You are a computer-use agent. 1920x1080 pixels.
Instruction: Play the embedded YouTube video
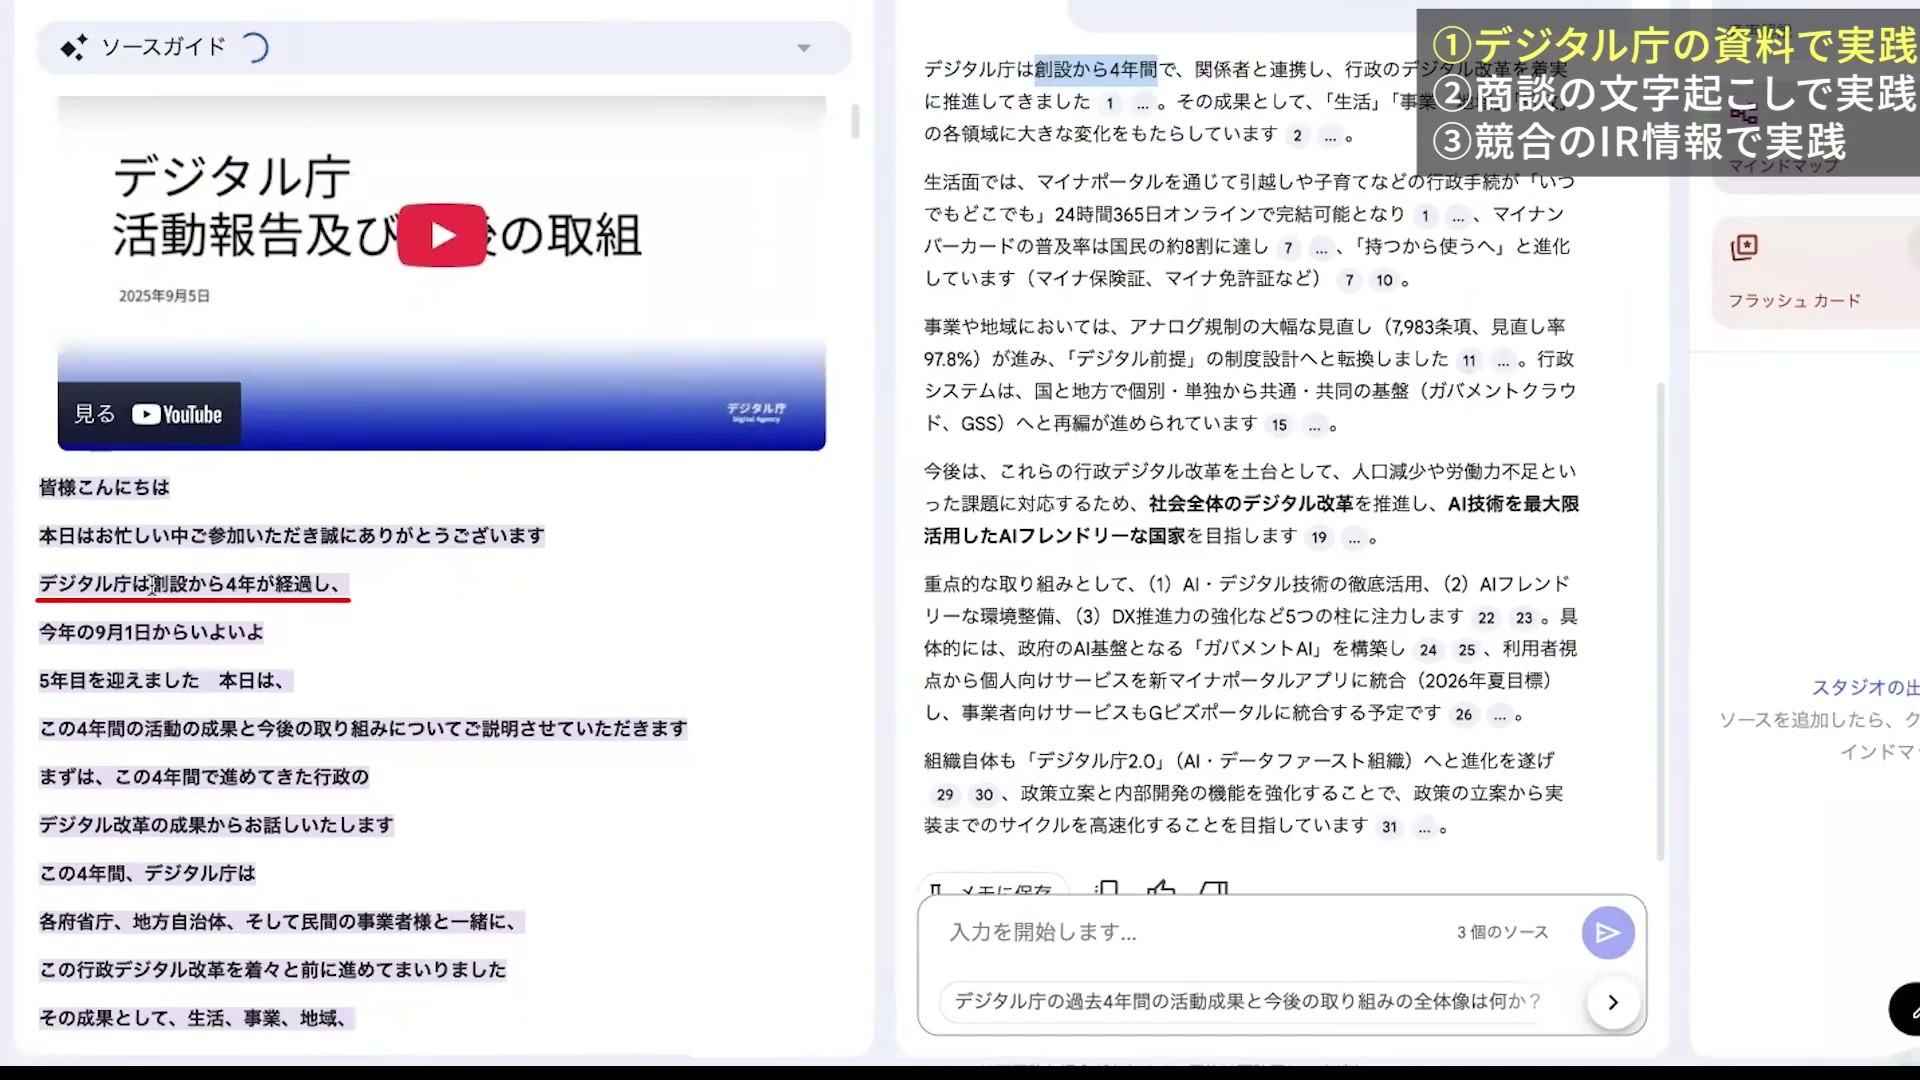(442, 235)
